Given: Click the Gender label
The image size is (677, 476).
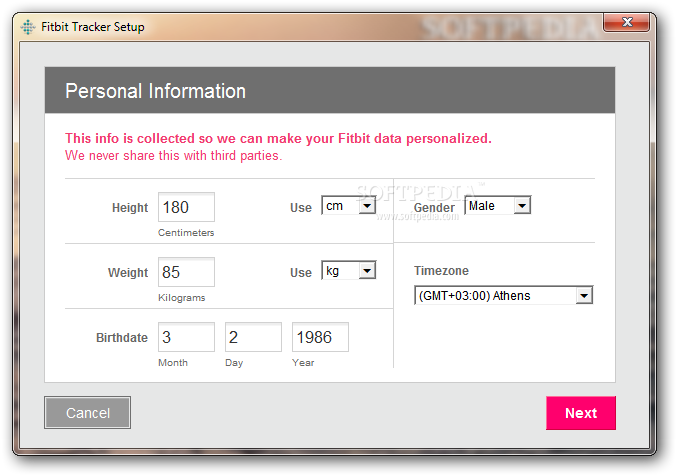Looking at the screenshot, I should pos(434,207).
